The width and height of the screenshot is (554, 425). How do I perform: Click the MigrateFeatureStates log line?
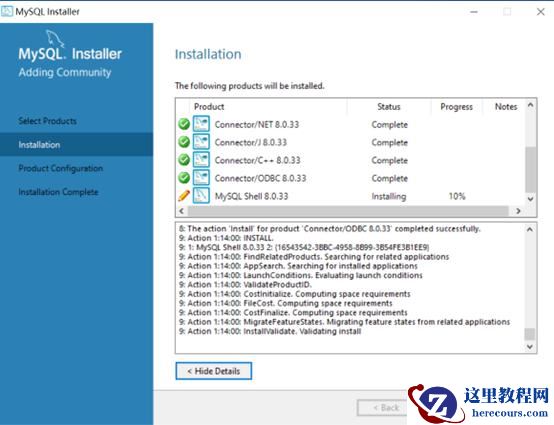tap(344, 322)
